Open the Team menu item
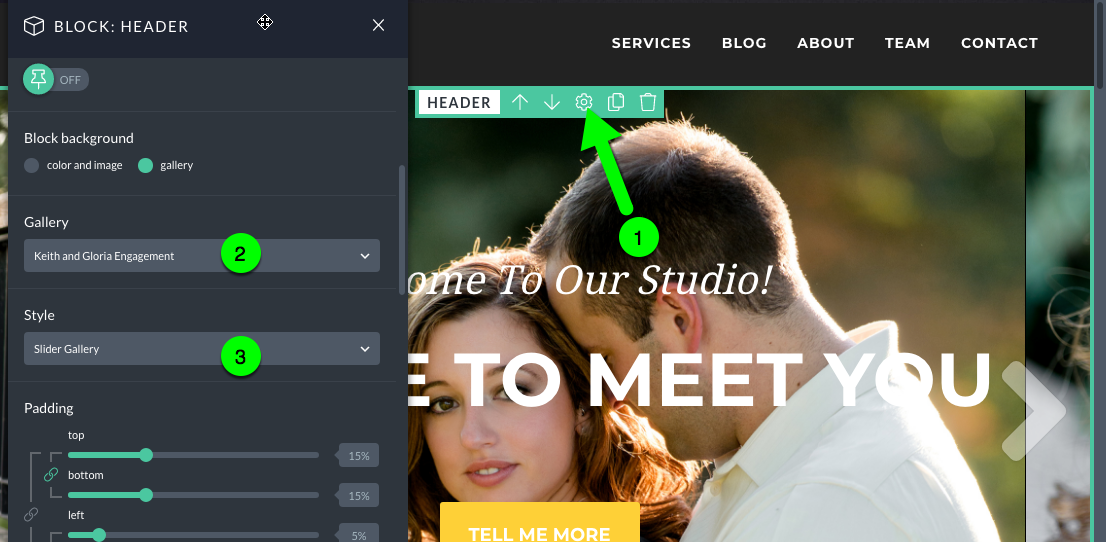This screenshot has height=542, width=1106. pyautogui.click(x=907, y=43)
